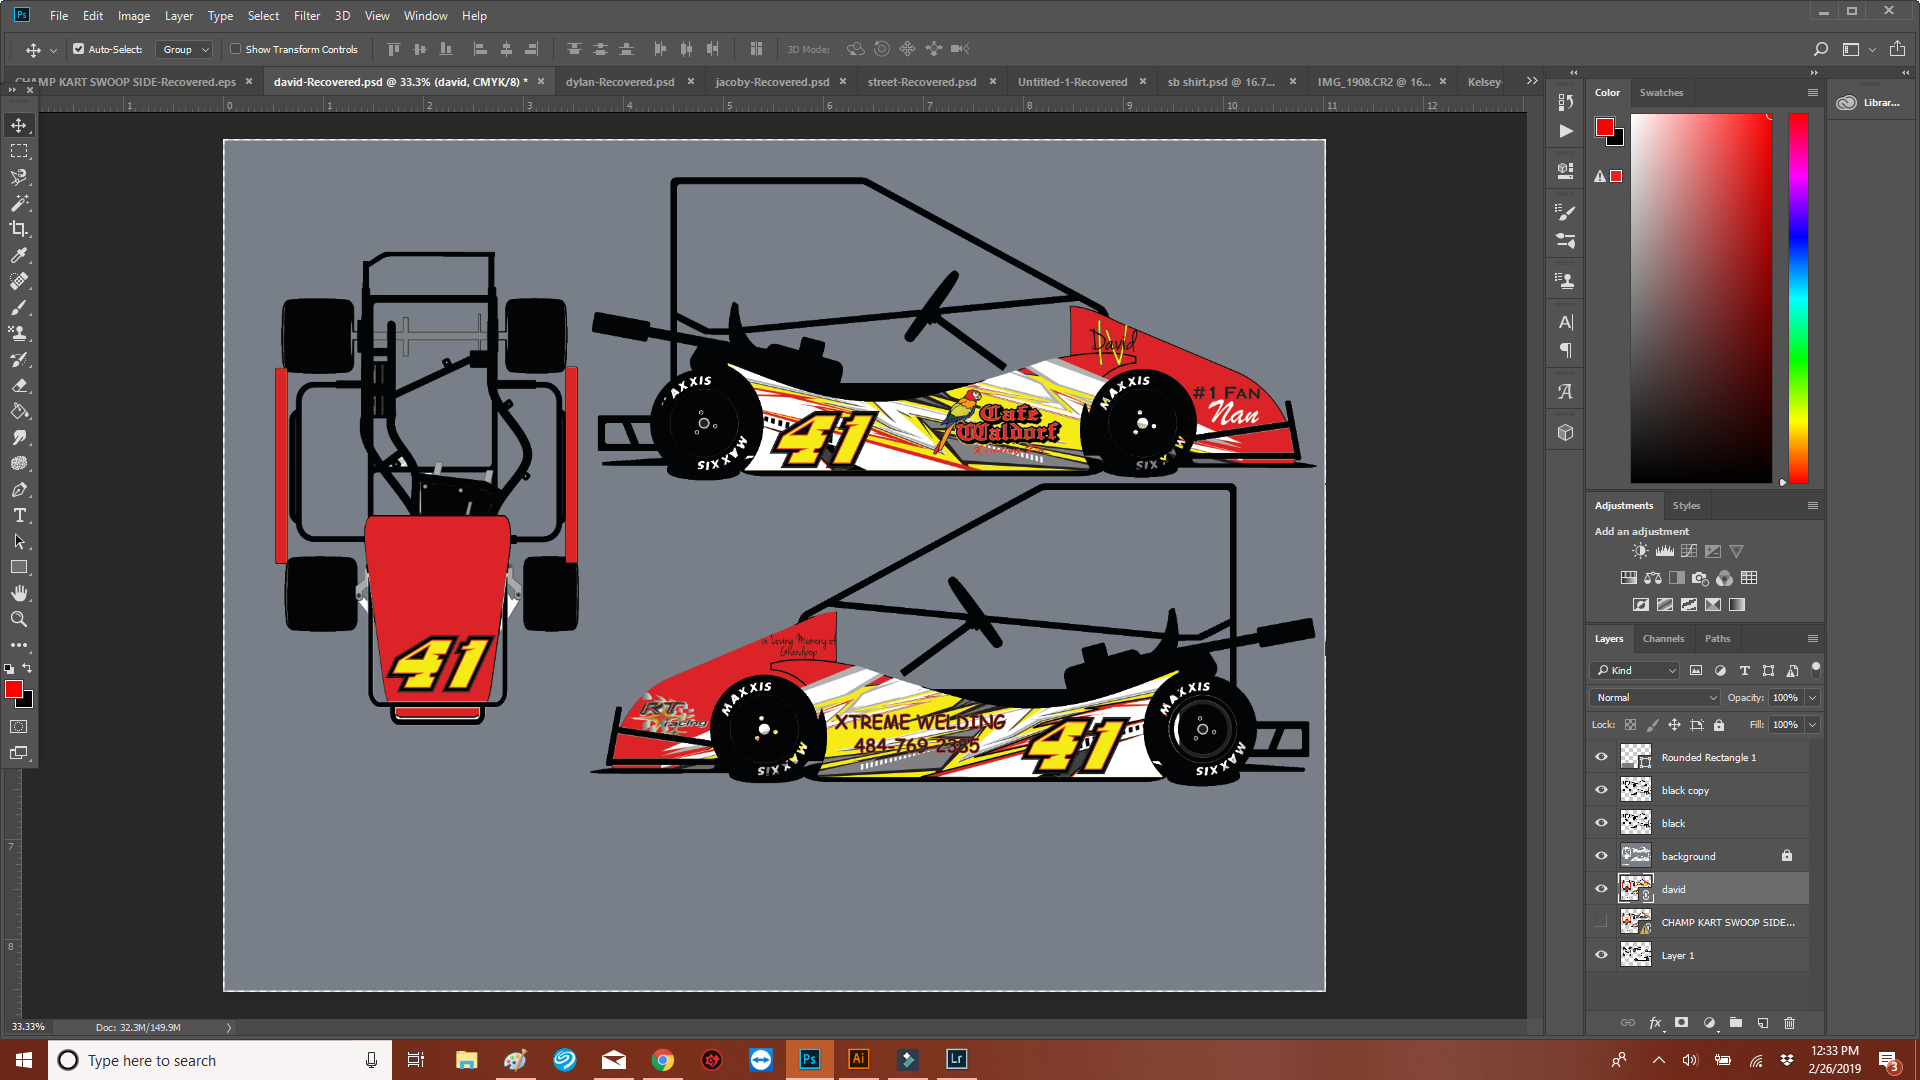Select the Zoom tool
This screenshot has height=1080, width=1920.
19,619
